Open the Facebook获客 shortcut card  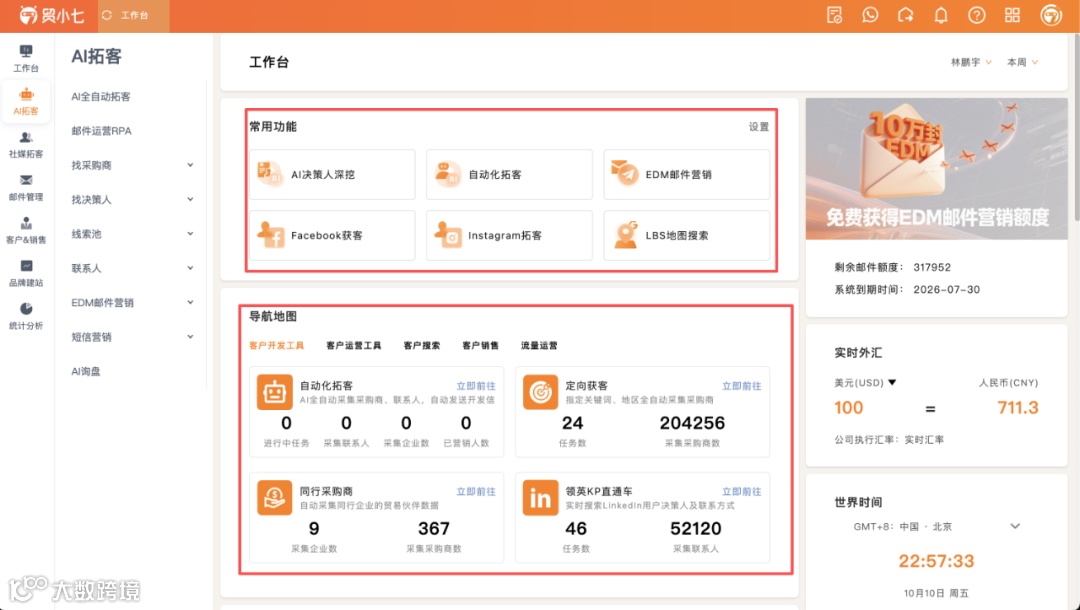tap(332, 235)
